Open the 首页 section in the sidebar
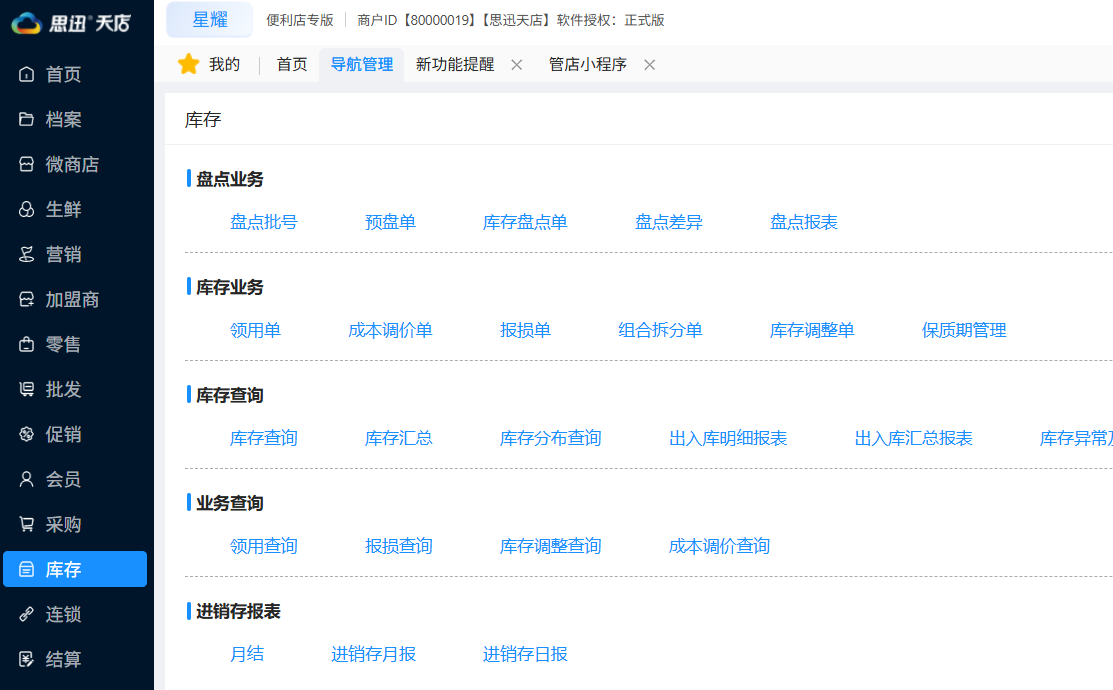 click(40, 74)
